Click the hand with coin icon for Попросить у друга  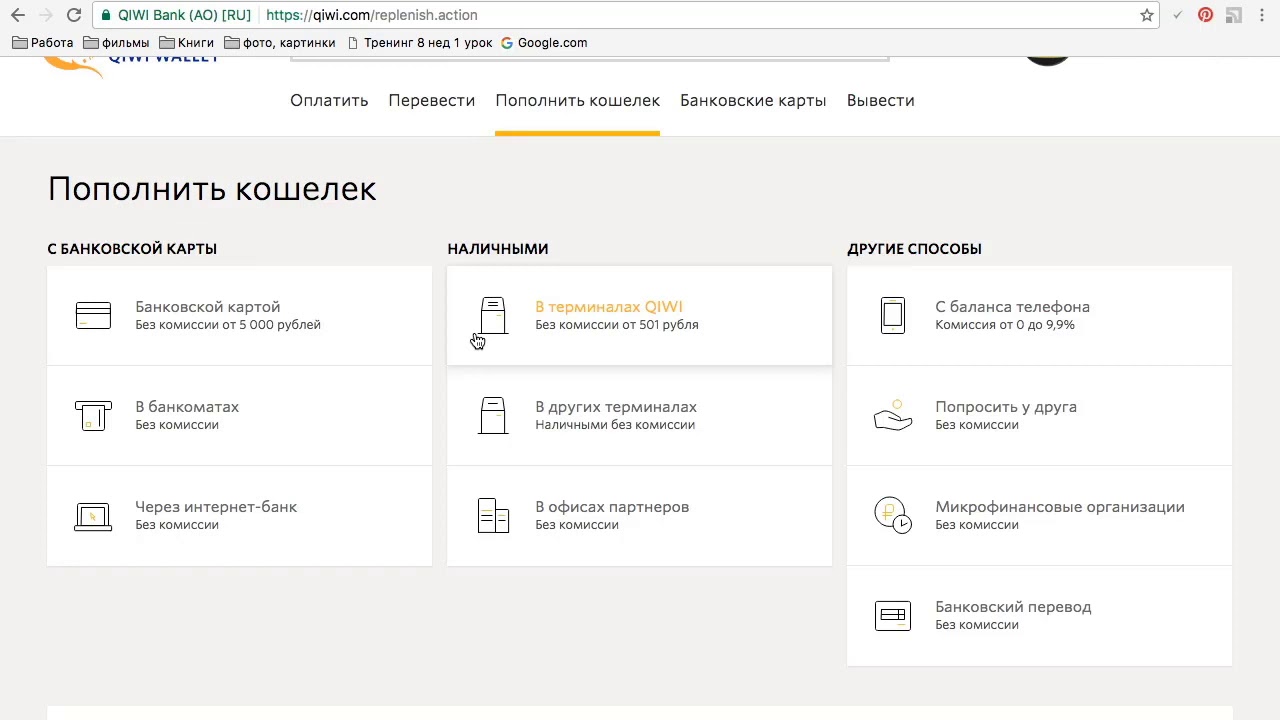pyautogui.click(x=893, y=416)
